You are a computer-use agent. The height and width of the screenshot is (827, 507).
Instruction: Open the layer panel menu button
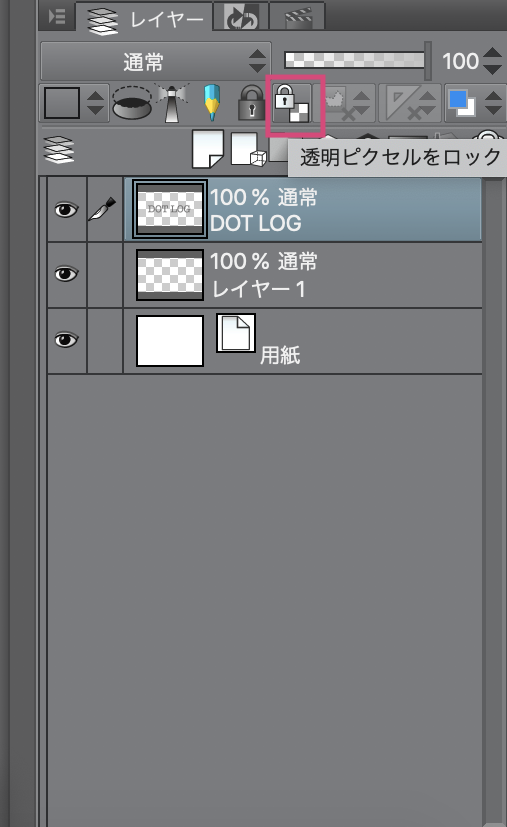pos(56,16)
